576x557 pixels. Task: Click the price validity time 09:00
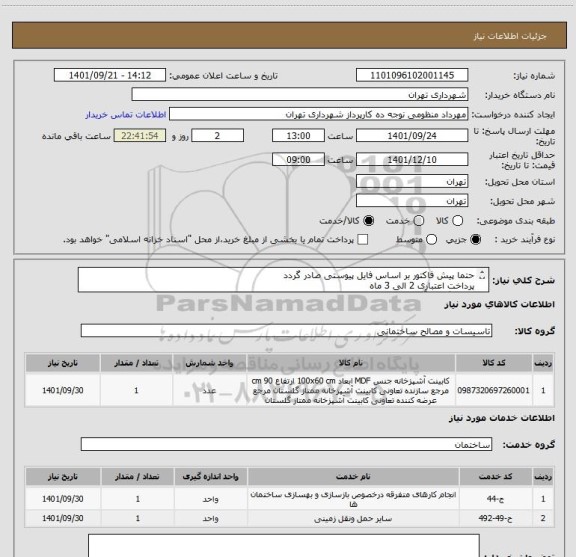(x=298, y=160)
